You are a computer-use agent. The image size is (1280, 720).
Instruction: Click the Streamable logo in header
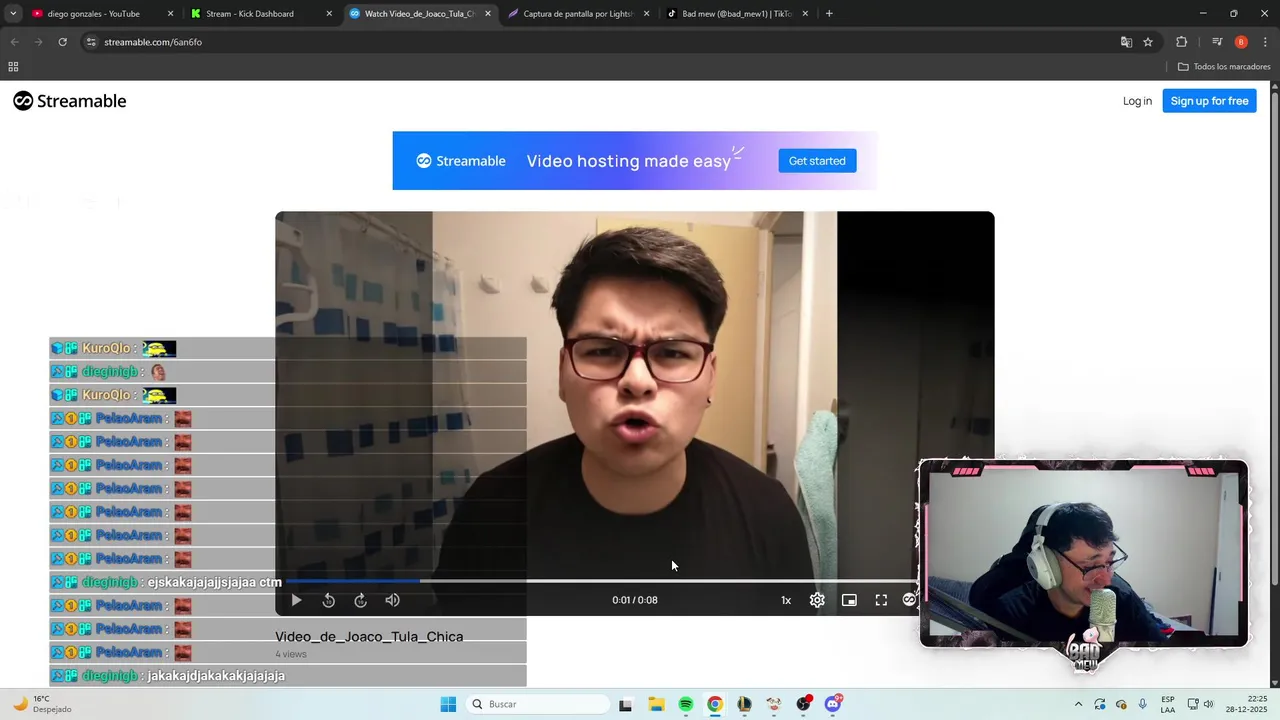(70, 101)
